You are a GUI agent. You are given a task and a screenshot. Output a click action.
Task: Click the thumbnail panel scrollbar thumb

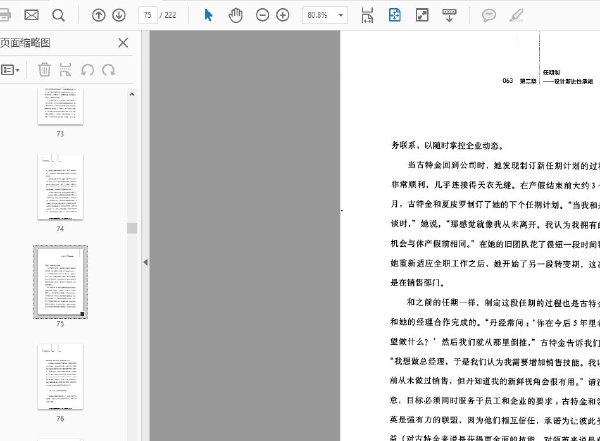point(132,228)
